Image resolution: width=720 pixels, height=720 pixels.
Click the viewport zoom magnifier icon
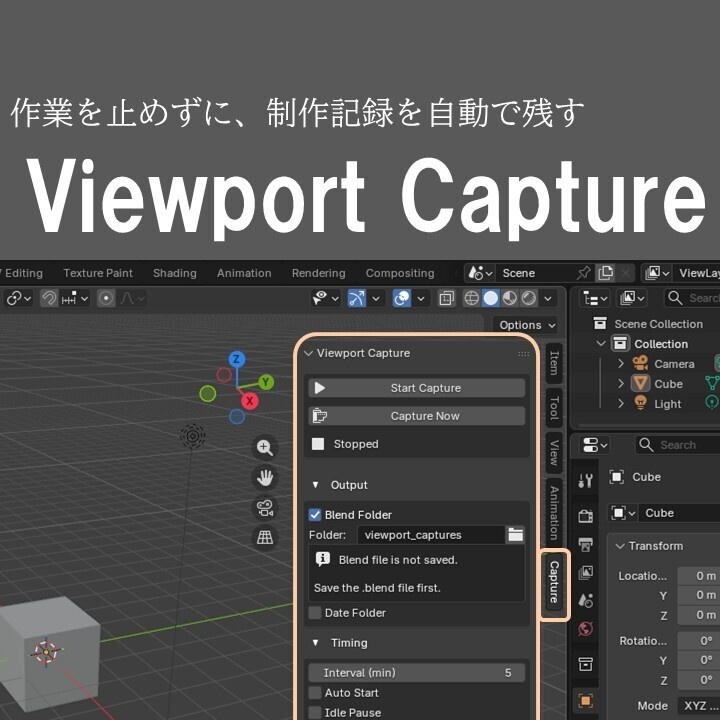[265, 447]
